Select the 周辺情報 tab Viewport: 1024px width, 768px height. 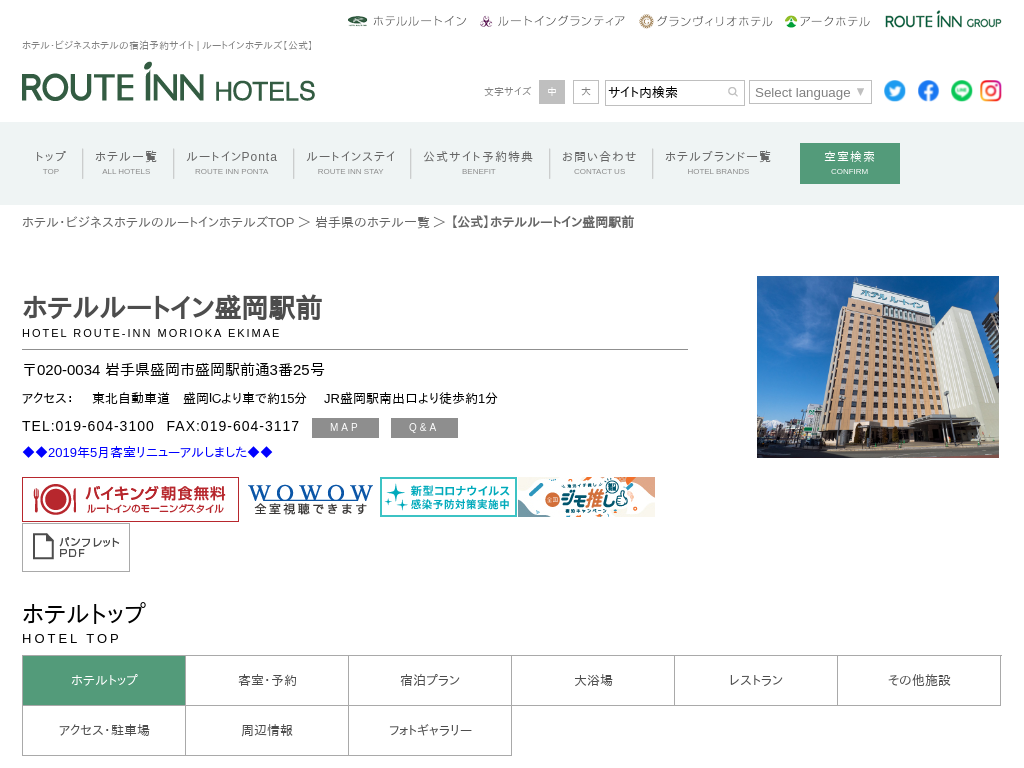pos(267,730)
